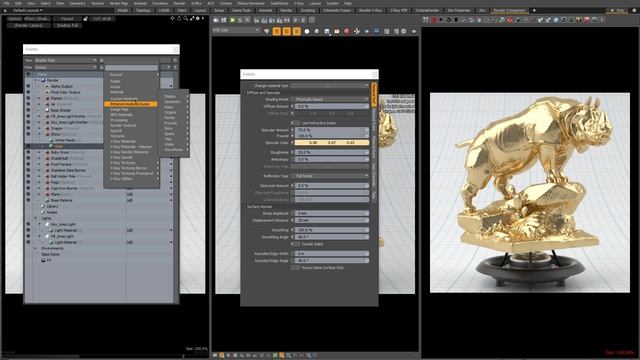Click the shield icon beside RGB color dropdown

tap(267, 31)
